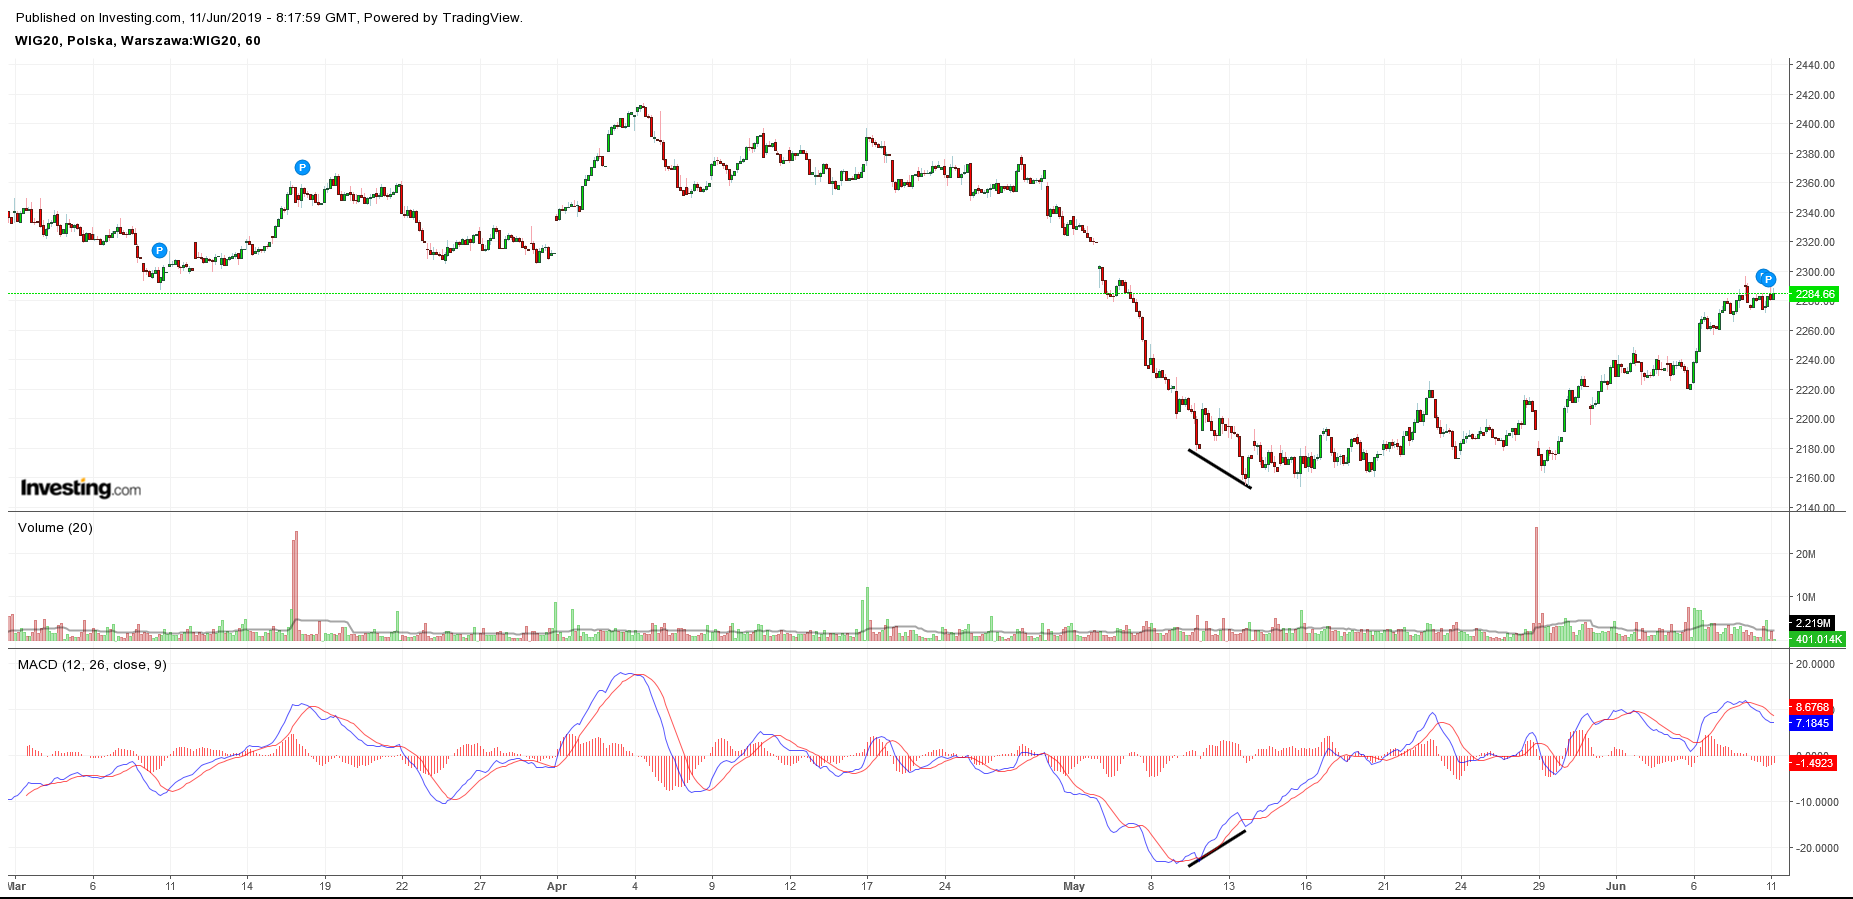
Task: Click the 2440.00 price axis label
Action: [x=1815, y=65]
